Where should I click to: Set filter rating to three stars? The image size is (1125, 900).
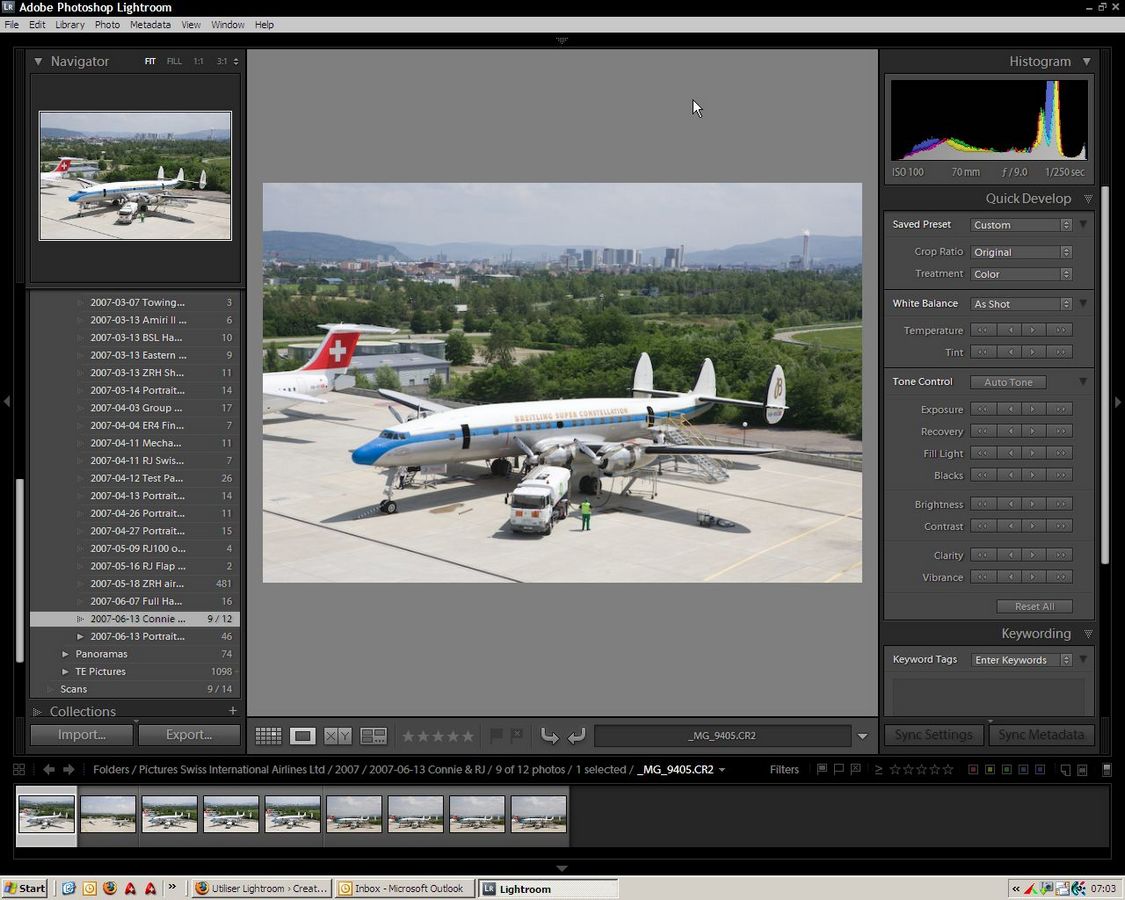[921, 769]
